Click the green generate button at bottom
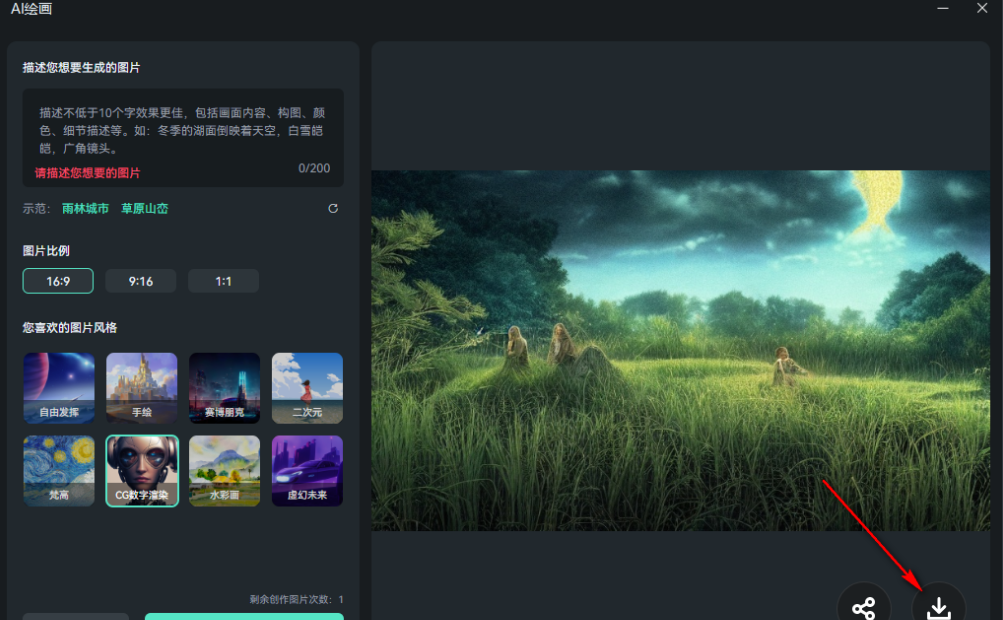Image resolution: width=1003 pixels, height=620 pixels. 243,616
